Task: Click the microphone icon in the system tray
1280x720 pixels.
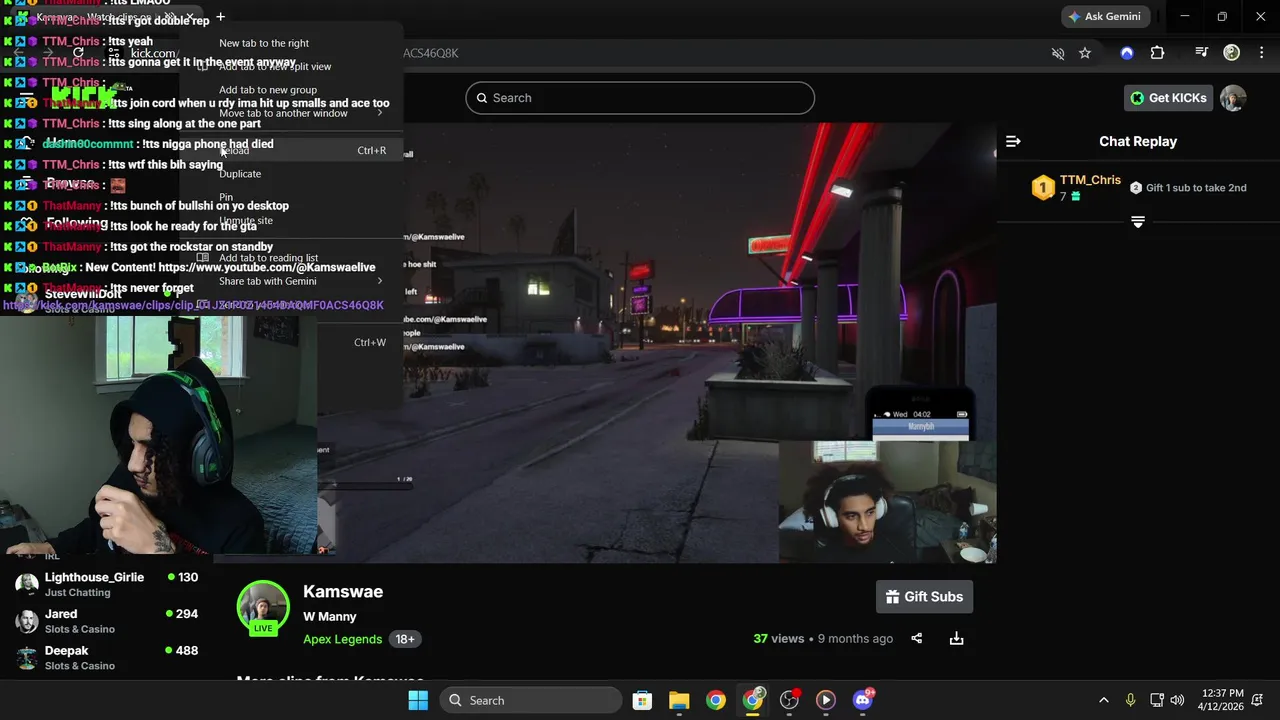Action: [x=1131, y=700]
